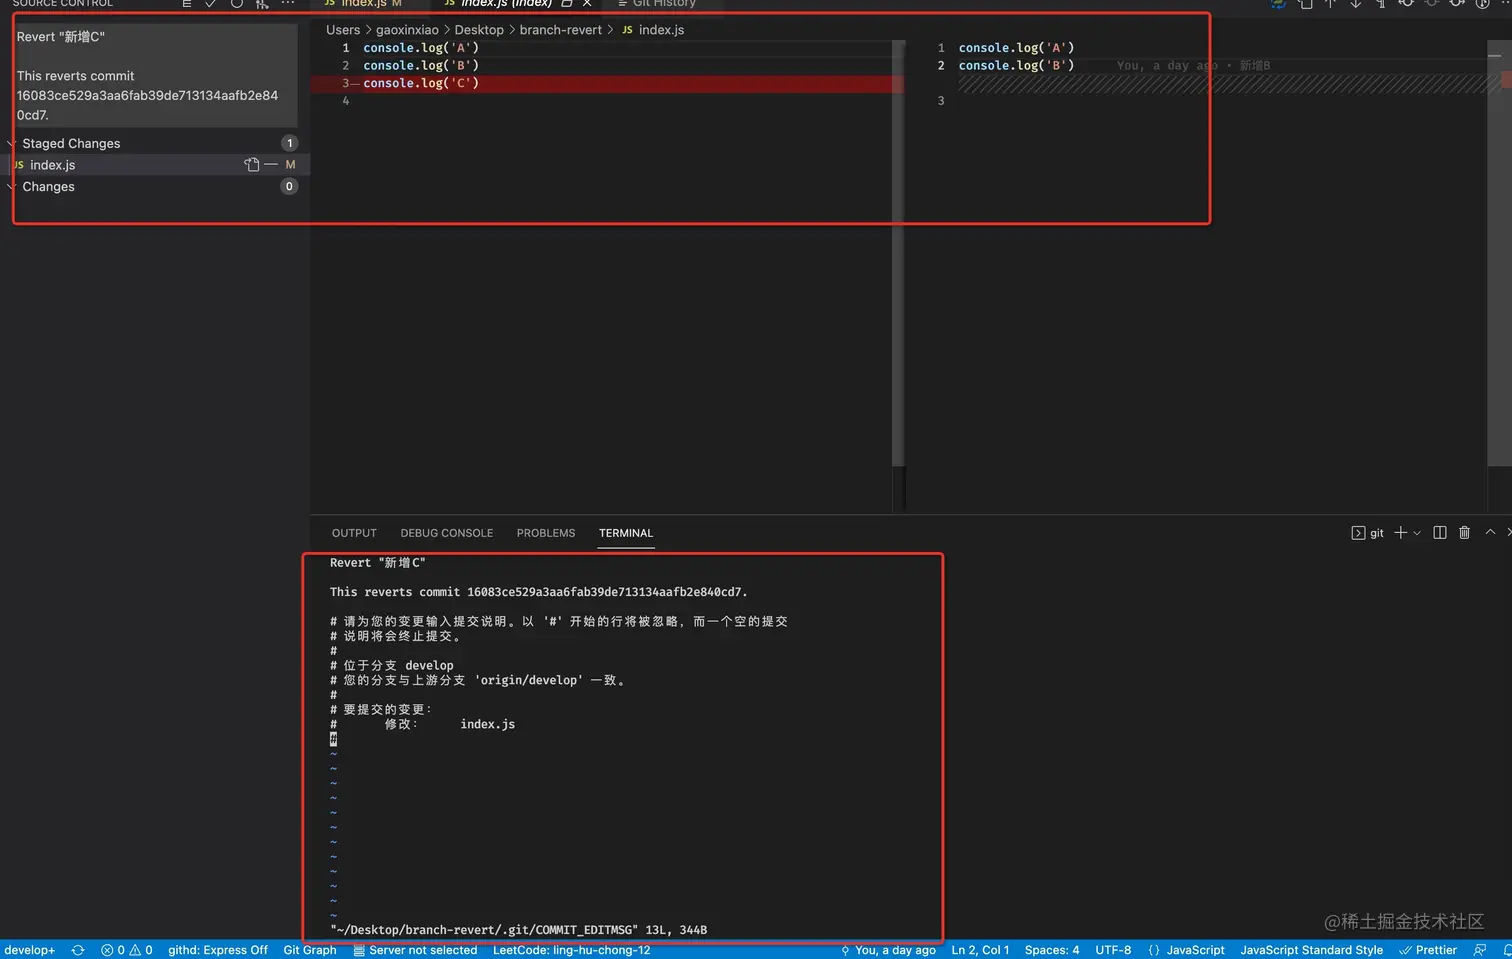This screenshot has width=1512, height=959.
Task: Open the new terminal launch profile dropdown
Action: (x=1417, y=533)
